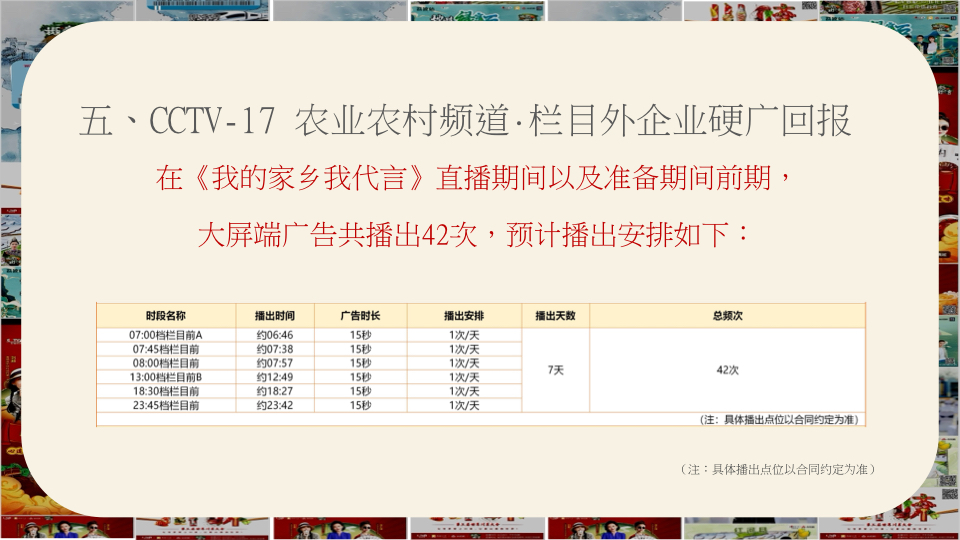Click the 播出天数 header cell
This screenshot has height=540, width=960.
click(x=556, y=315)
